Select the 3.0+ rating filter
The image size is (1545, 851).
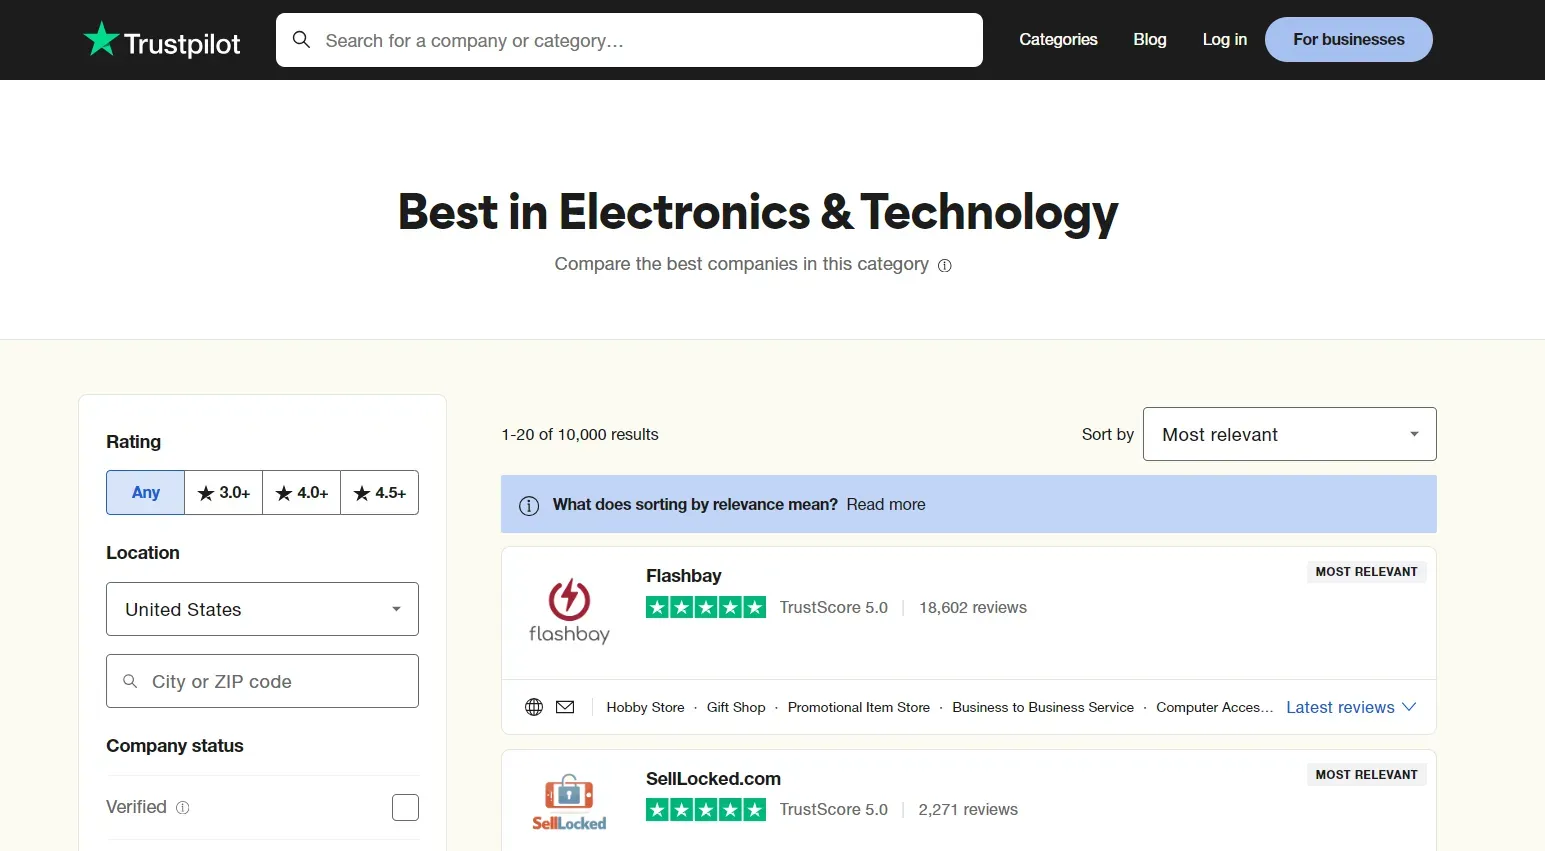pyautogui.click(x=222, y=492)
